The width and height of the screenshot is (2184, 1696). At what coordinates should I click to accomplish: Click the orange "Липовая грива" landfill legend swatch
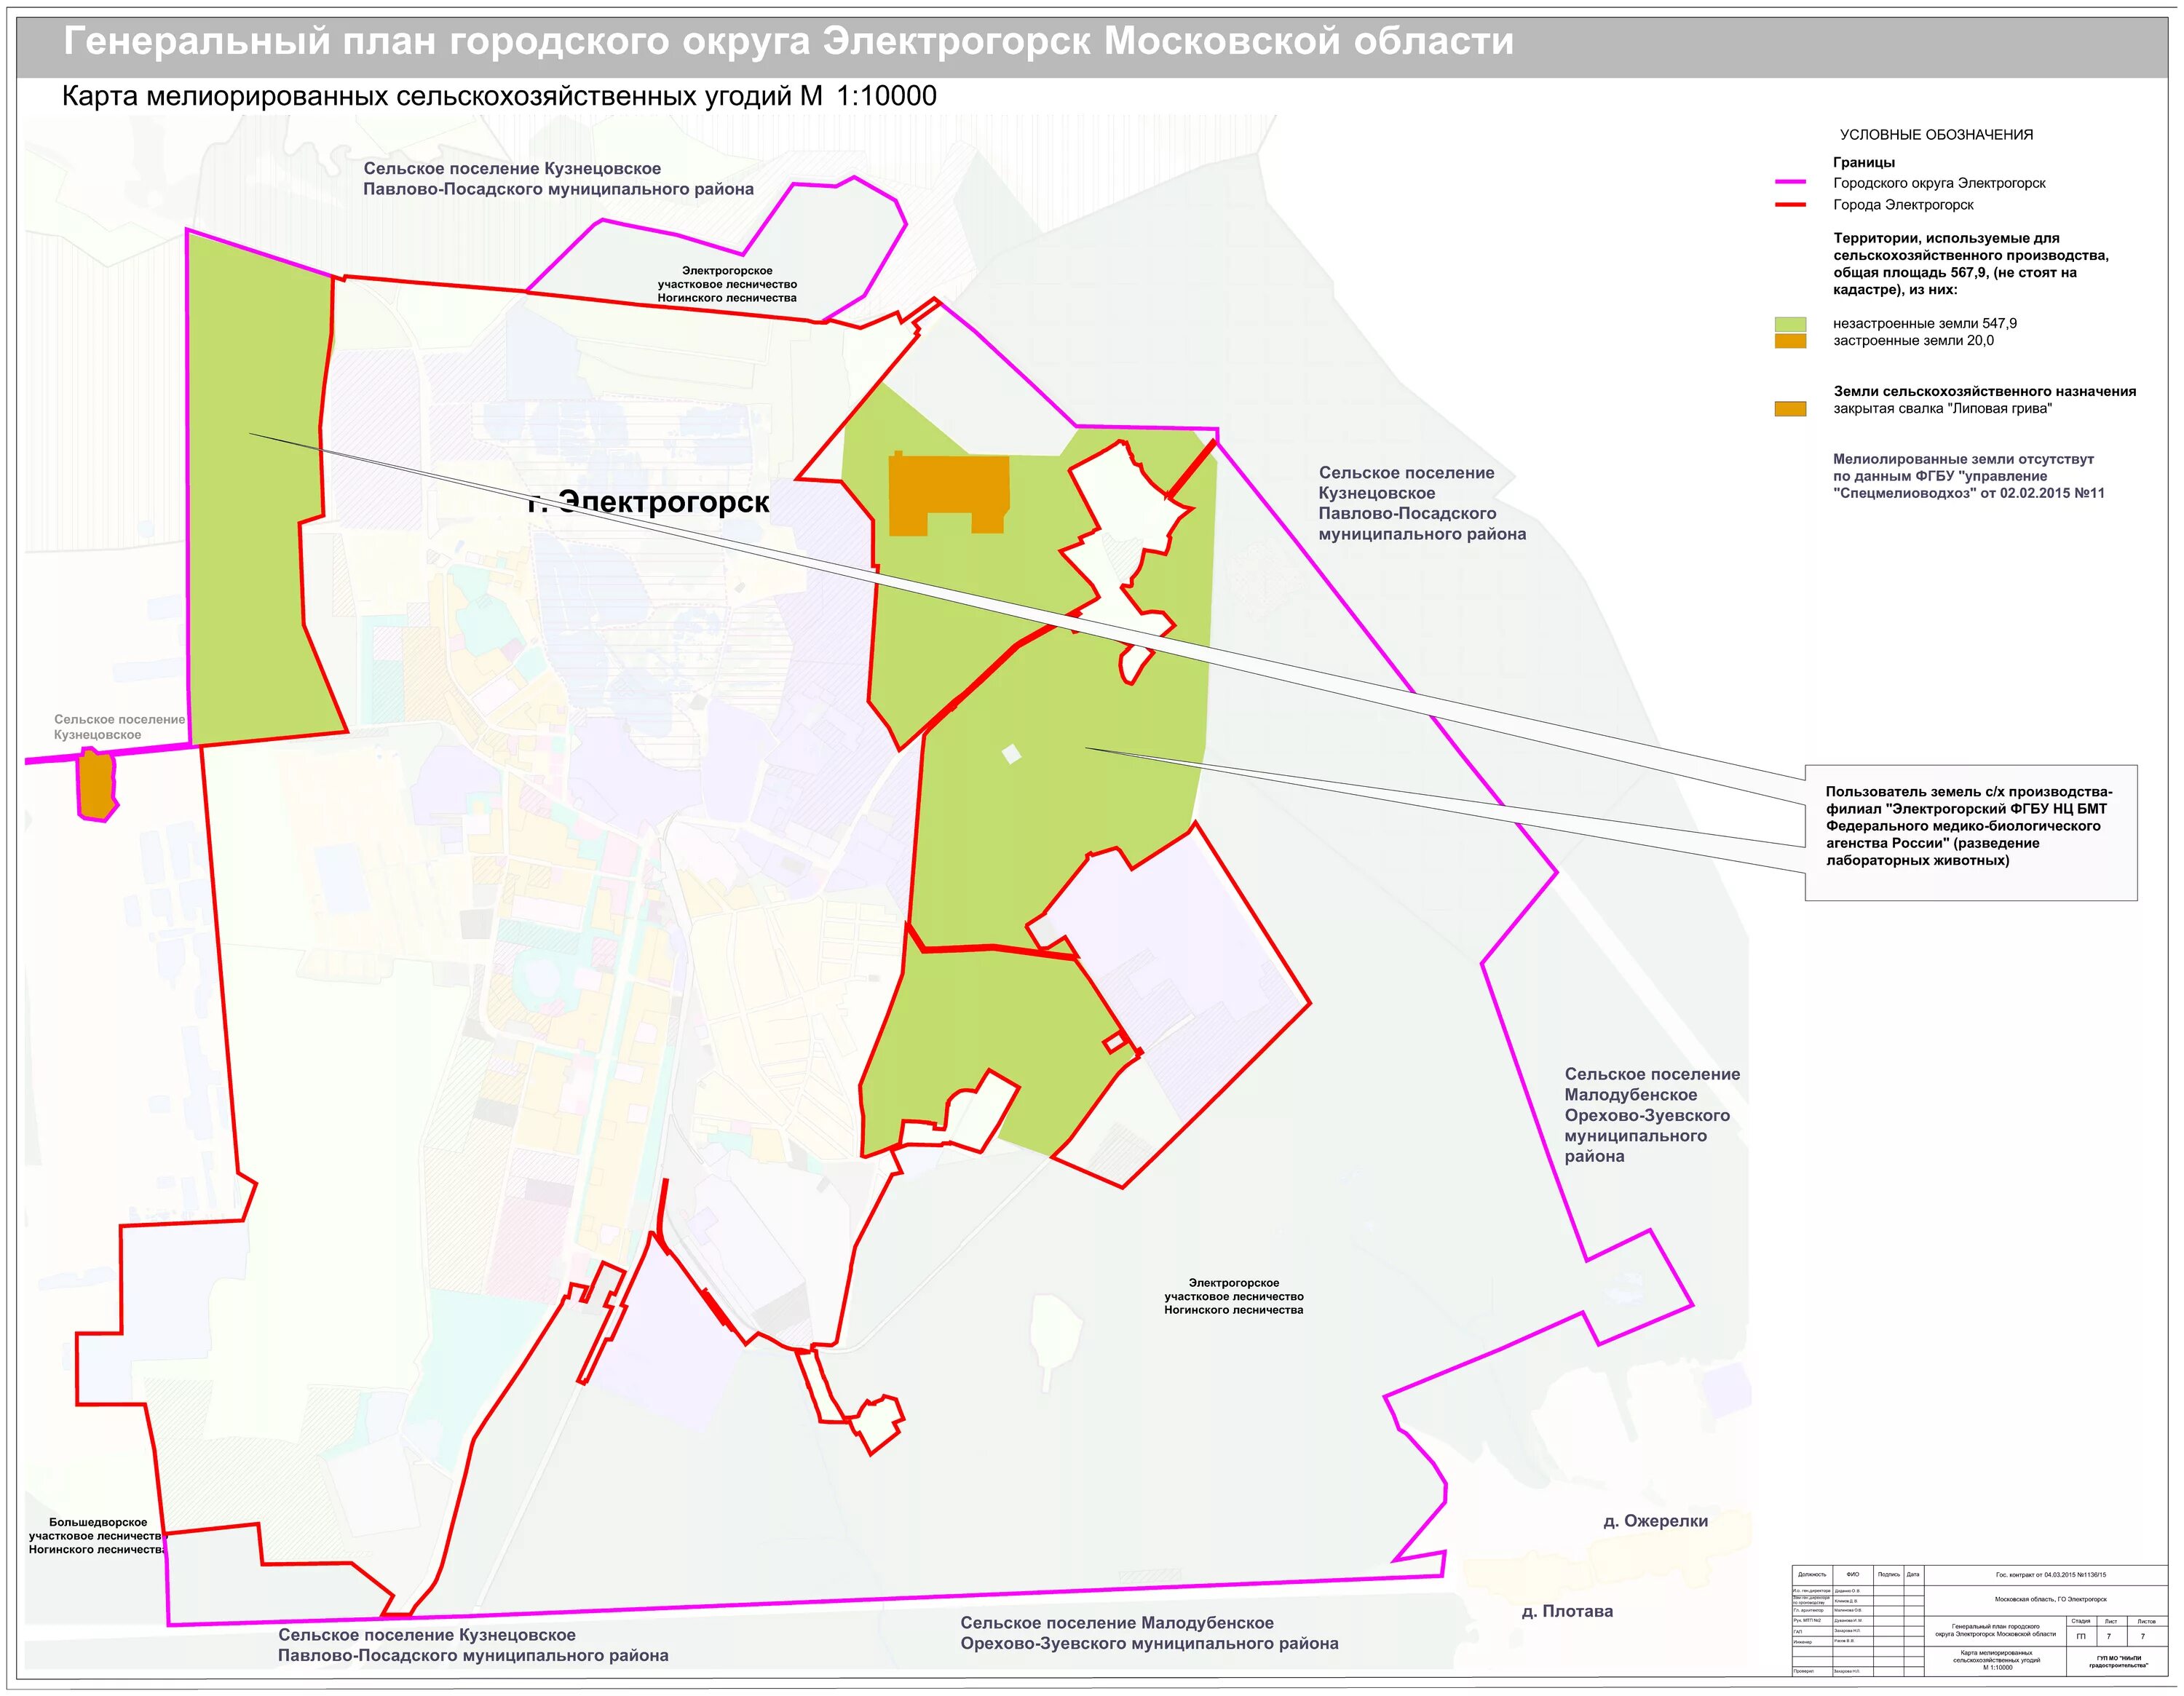(1790, 409)
